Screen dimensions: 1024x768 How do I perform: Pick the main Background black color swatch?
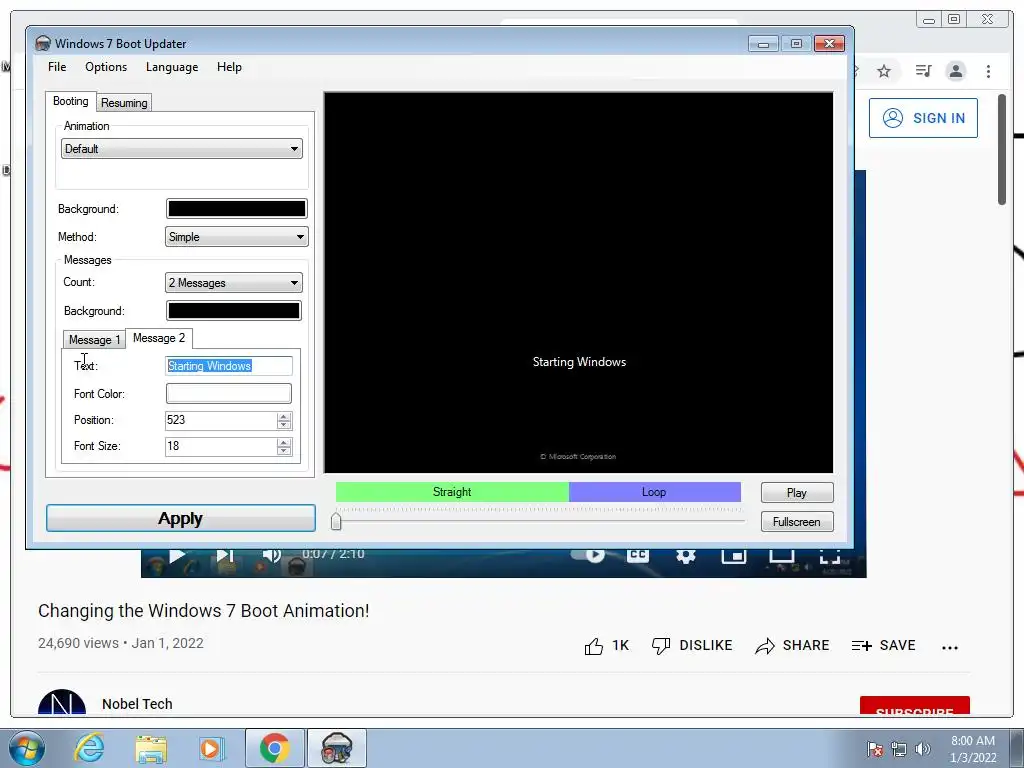(236, 209)
